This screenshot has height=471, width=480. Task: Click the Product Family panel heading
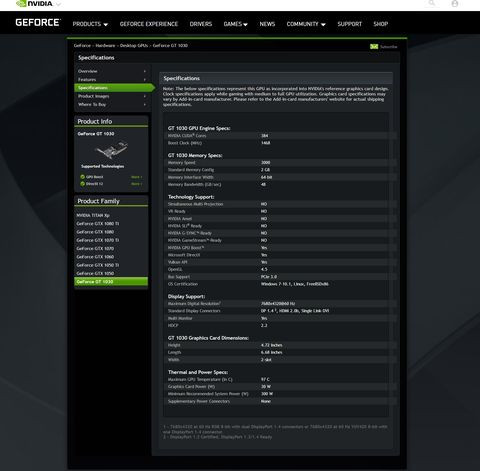[98, 201]
